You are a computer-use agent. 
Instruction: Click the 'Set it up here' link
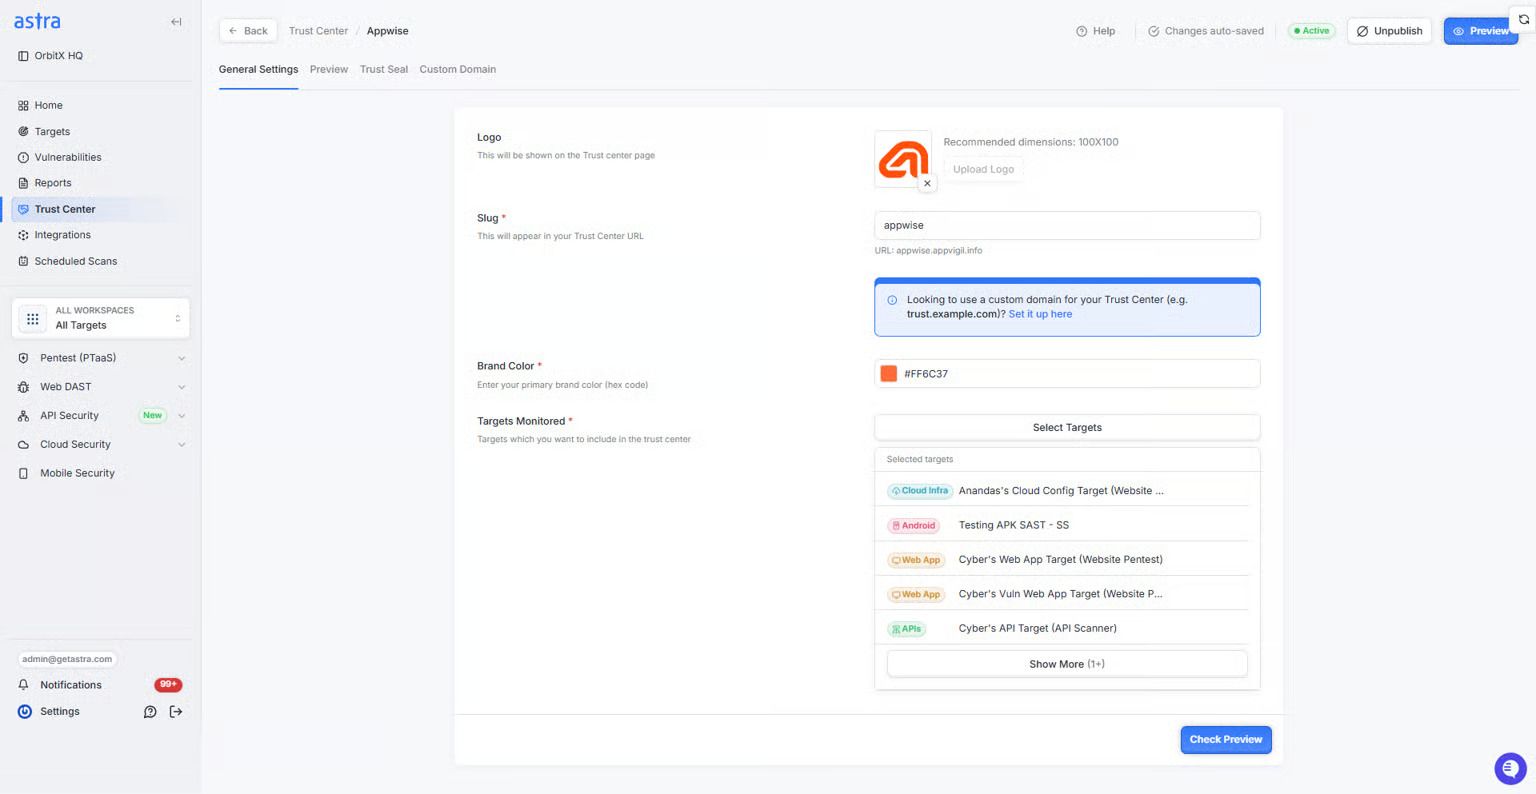click(x=1040, y=314)
